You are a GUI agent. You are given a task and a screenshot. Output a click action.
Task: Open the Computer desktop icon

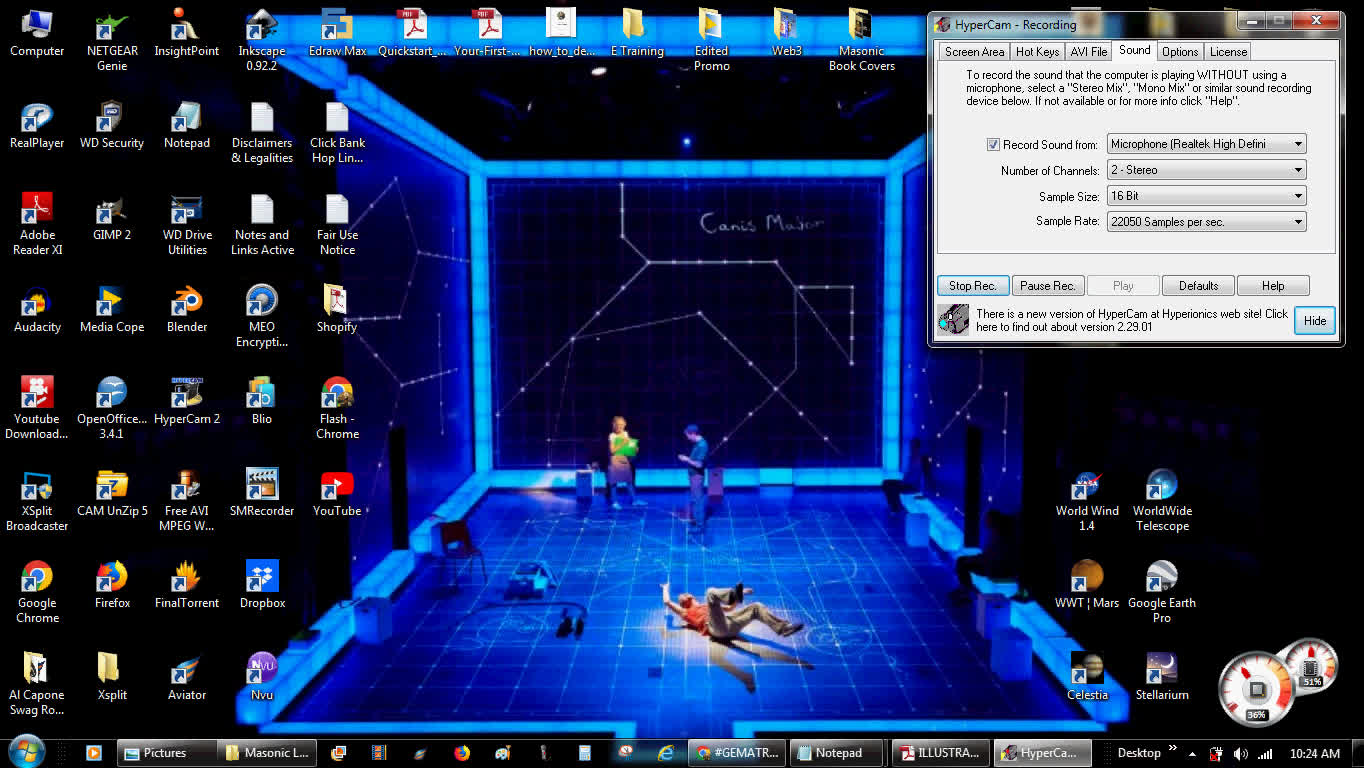coord(37,33)
